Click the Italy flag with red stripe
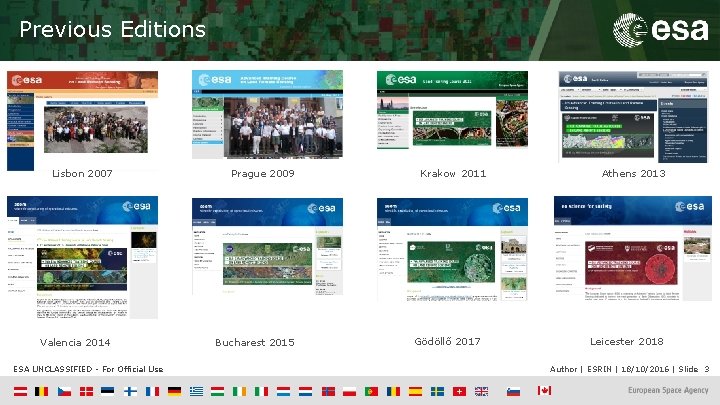720x405 pixels. pos(261,391)
